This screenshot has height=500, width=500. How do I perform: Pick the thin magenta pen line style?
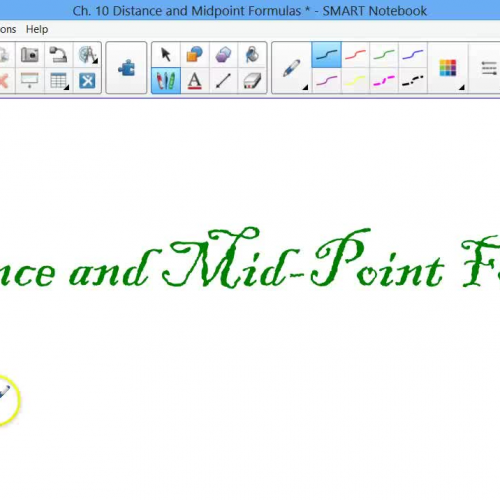coord(326,81)
